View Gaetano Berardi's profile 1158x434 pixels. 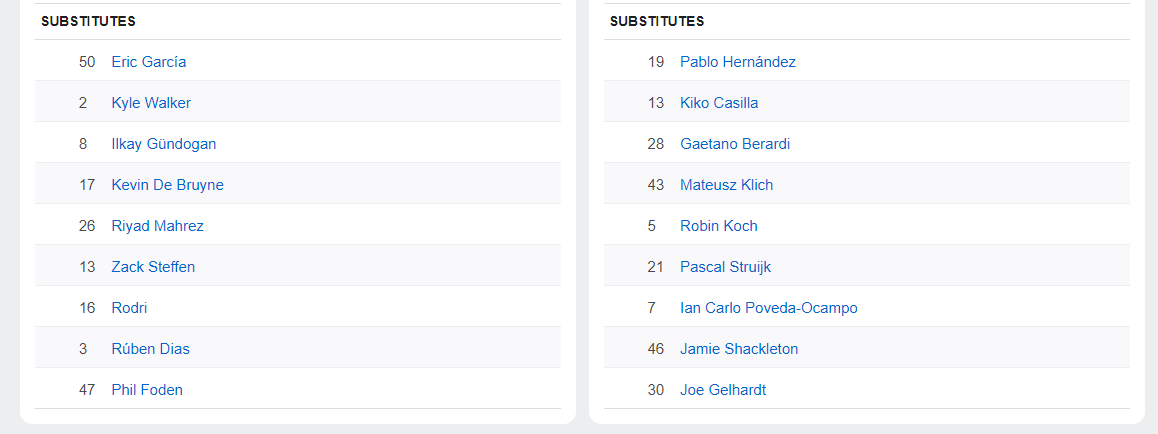coord(734,144)
